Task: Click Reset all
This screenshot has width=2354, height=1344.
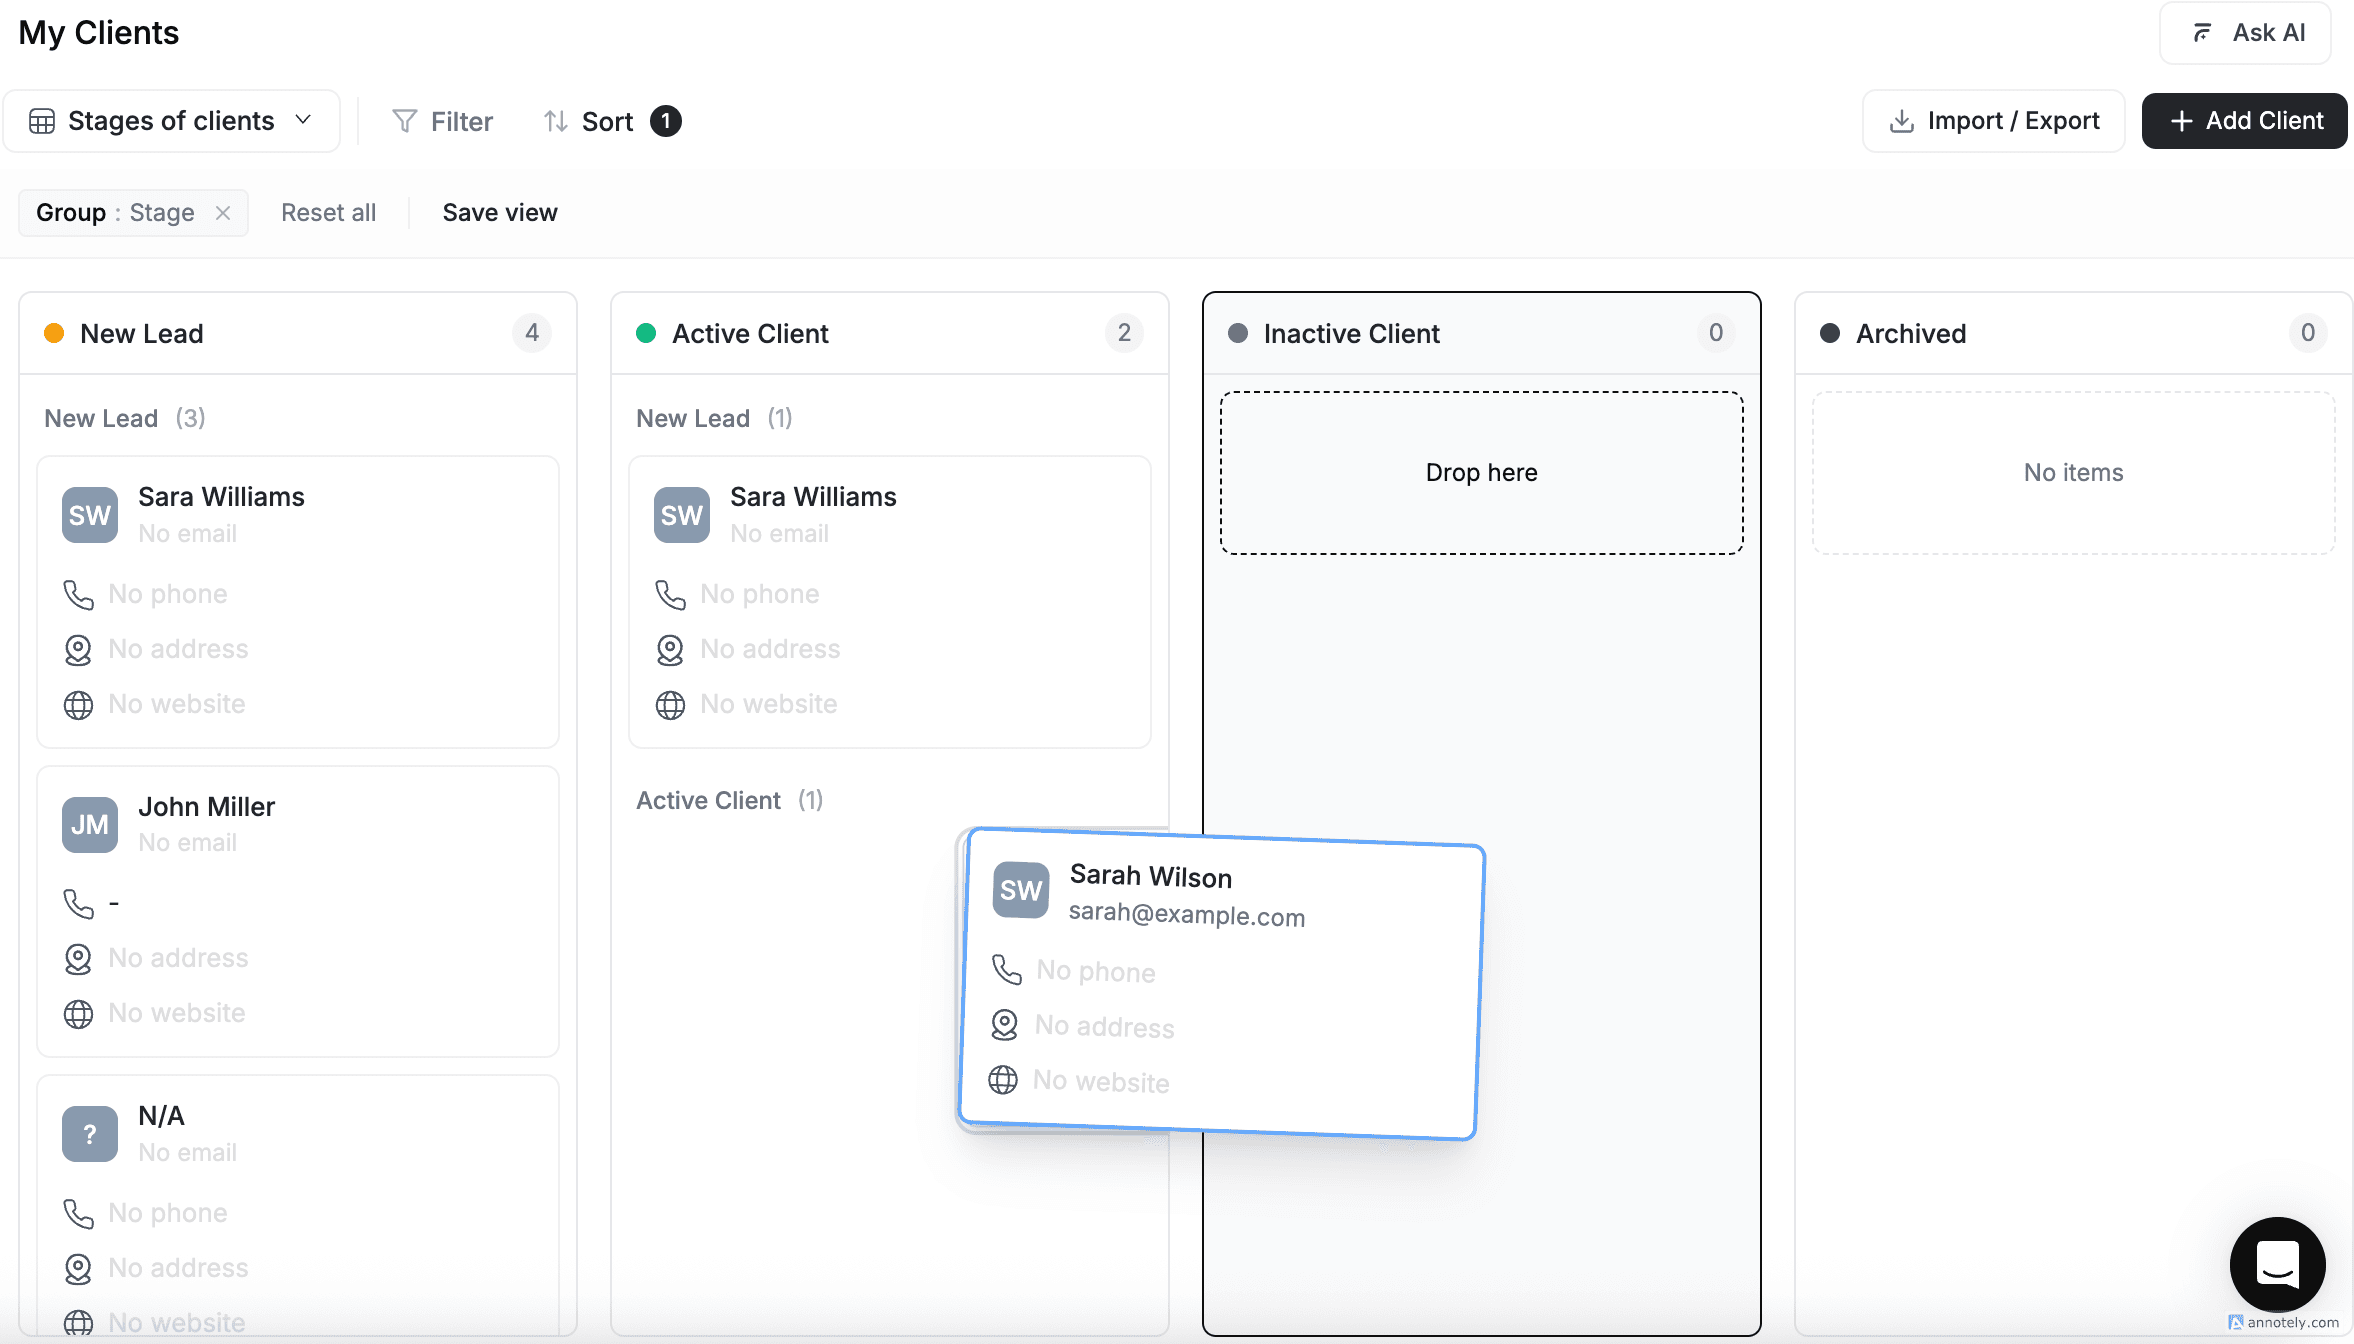Action: click(328, 212)
